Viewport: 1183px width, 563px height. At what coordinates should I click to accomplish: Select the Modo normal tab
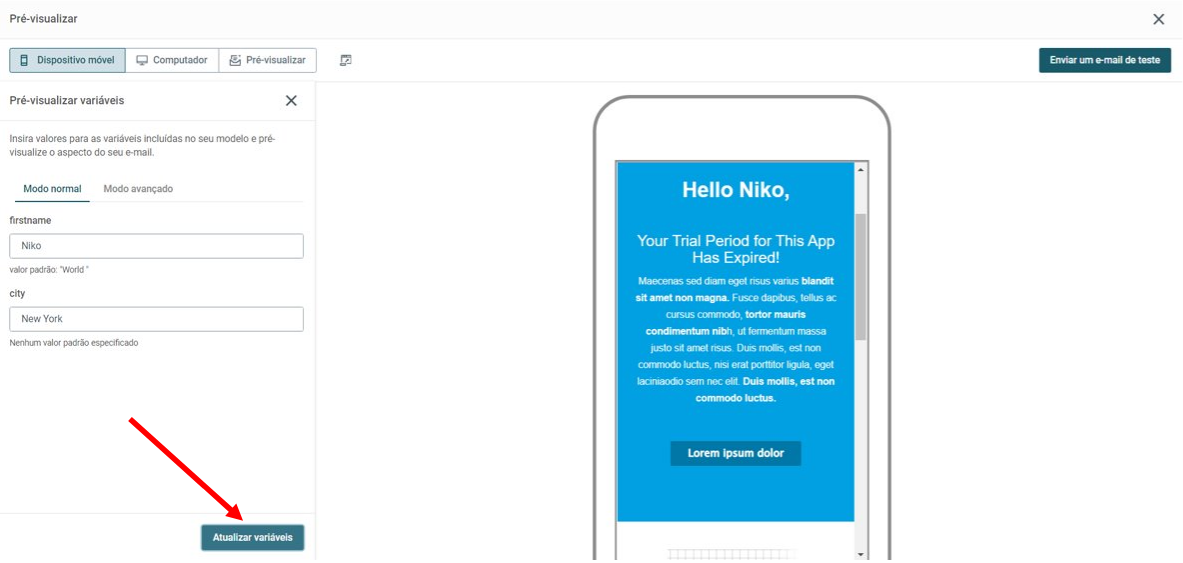click(52, 189)
